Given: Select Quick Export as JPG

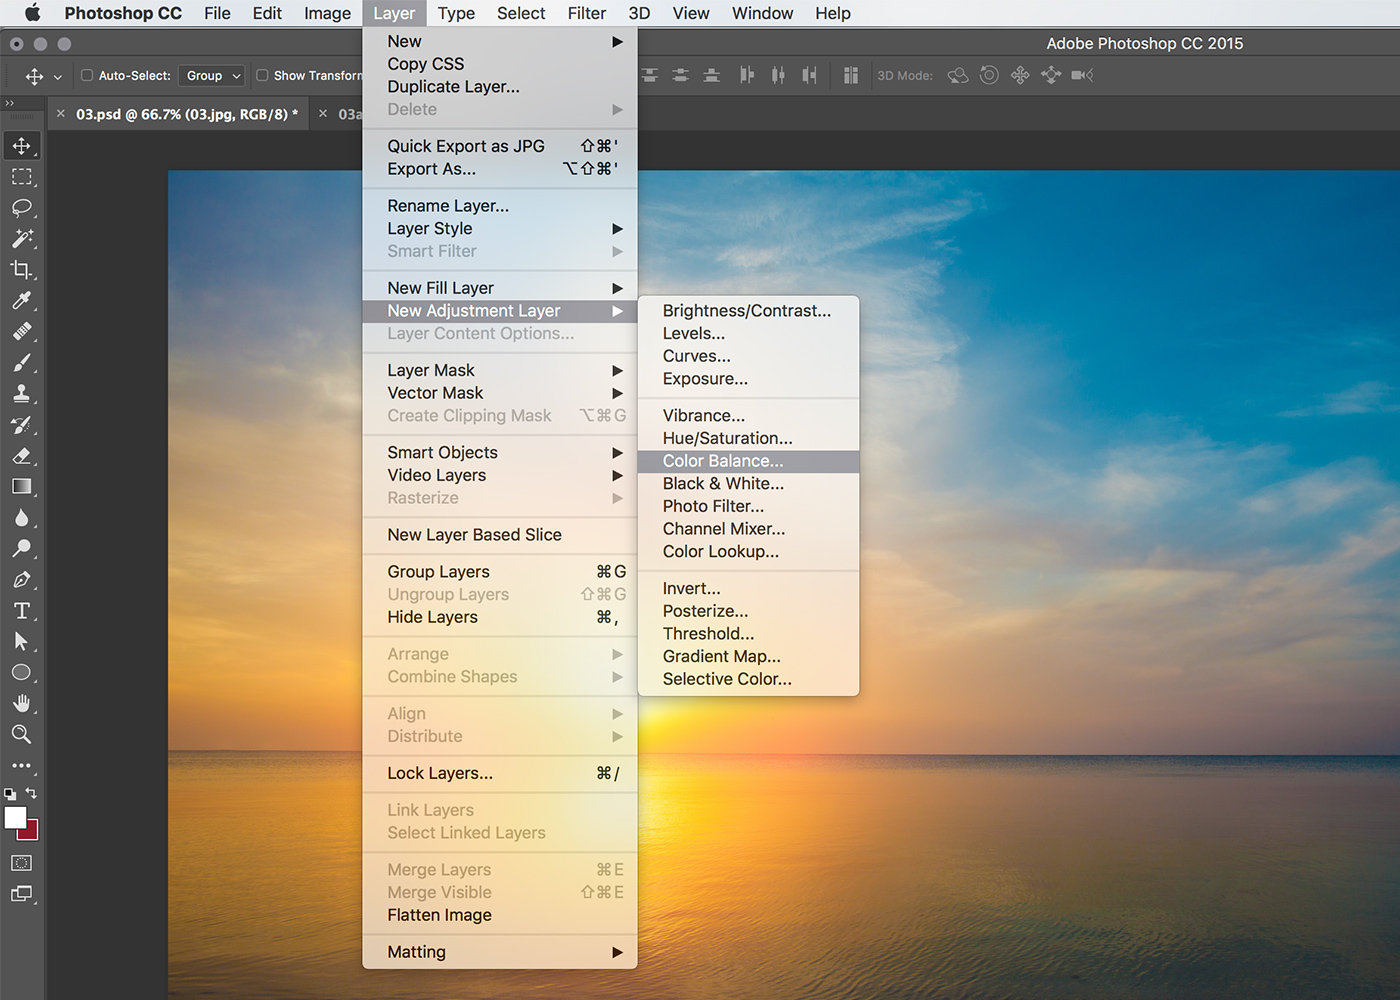Looking at the screenshot, I should (500, 146).
